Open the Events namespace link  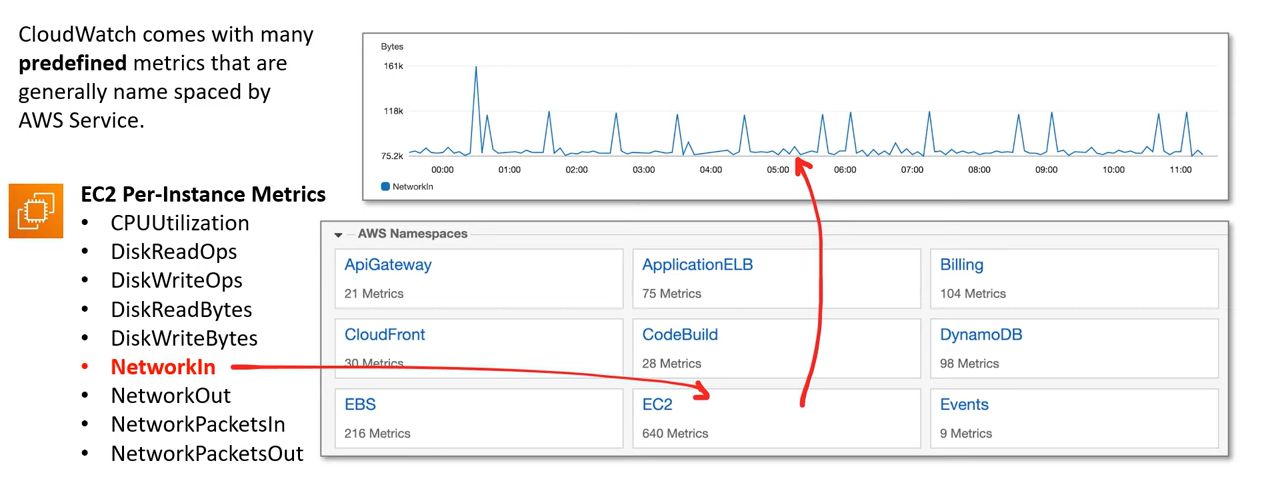(964, 404)
